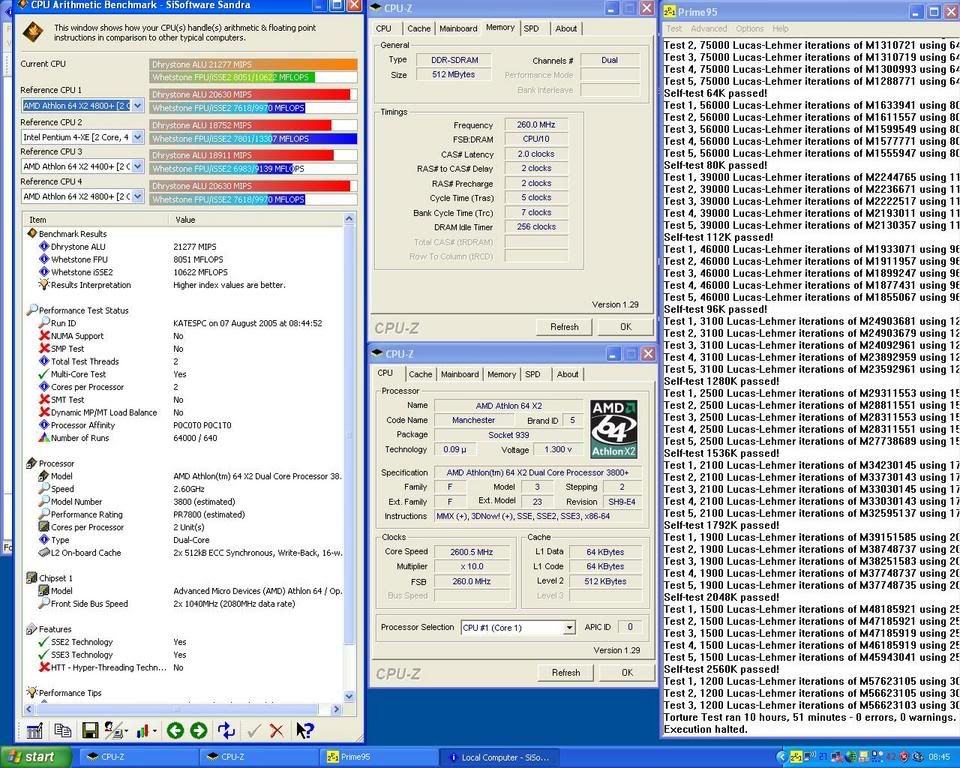Click the Sandra user and computer options icon
This screenshot has height=768, width=960.
coord(113,730)
